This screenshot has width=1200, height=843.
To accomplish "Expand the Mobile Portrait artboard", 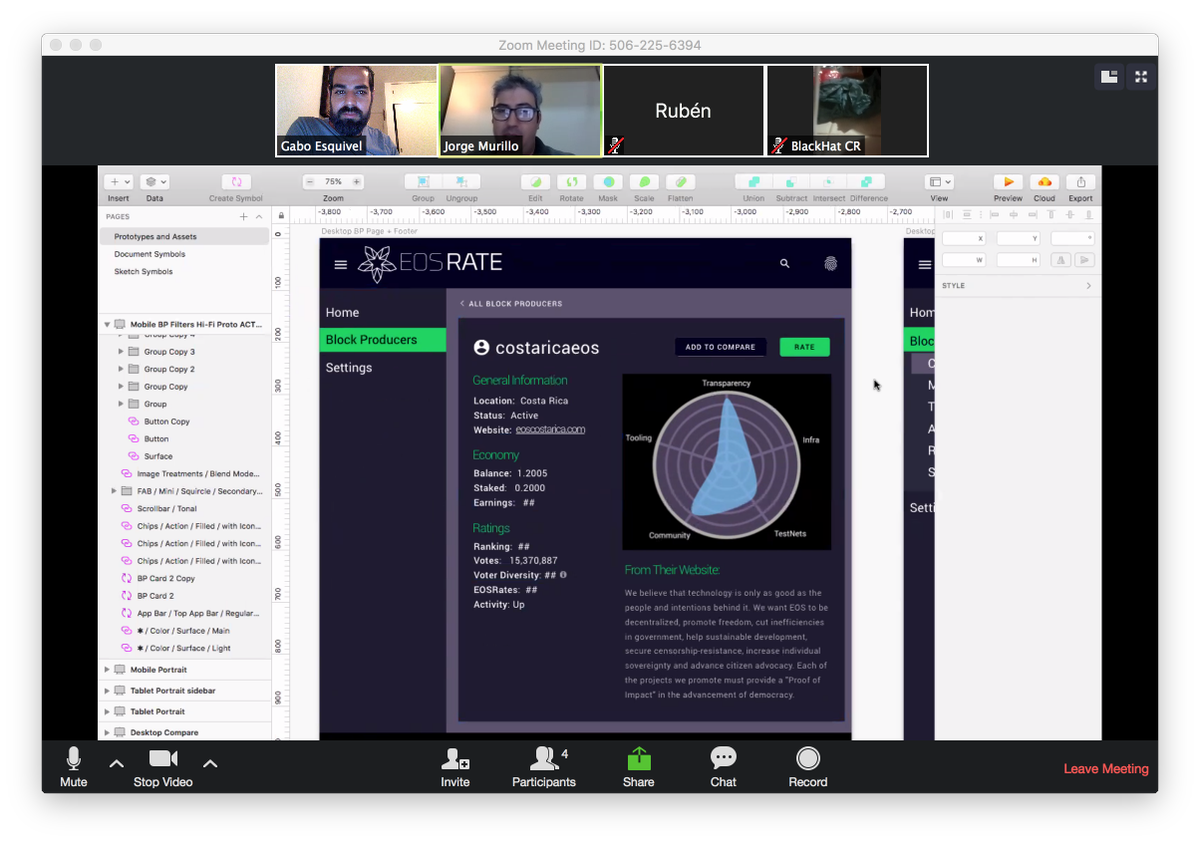I will (107, 670).
